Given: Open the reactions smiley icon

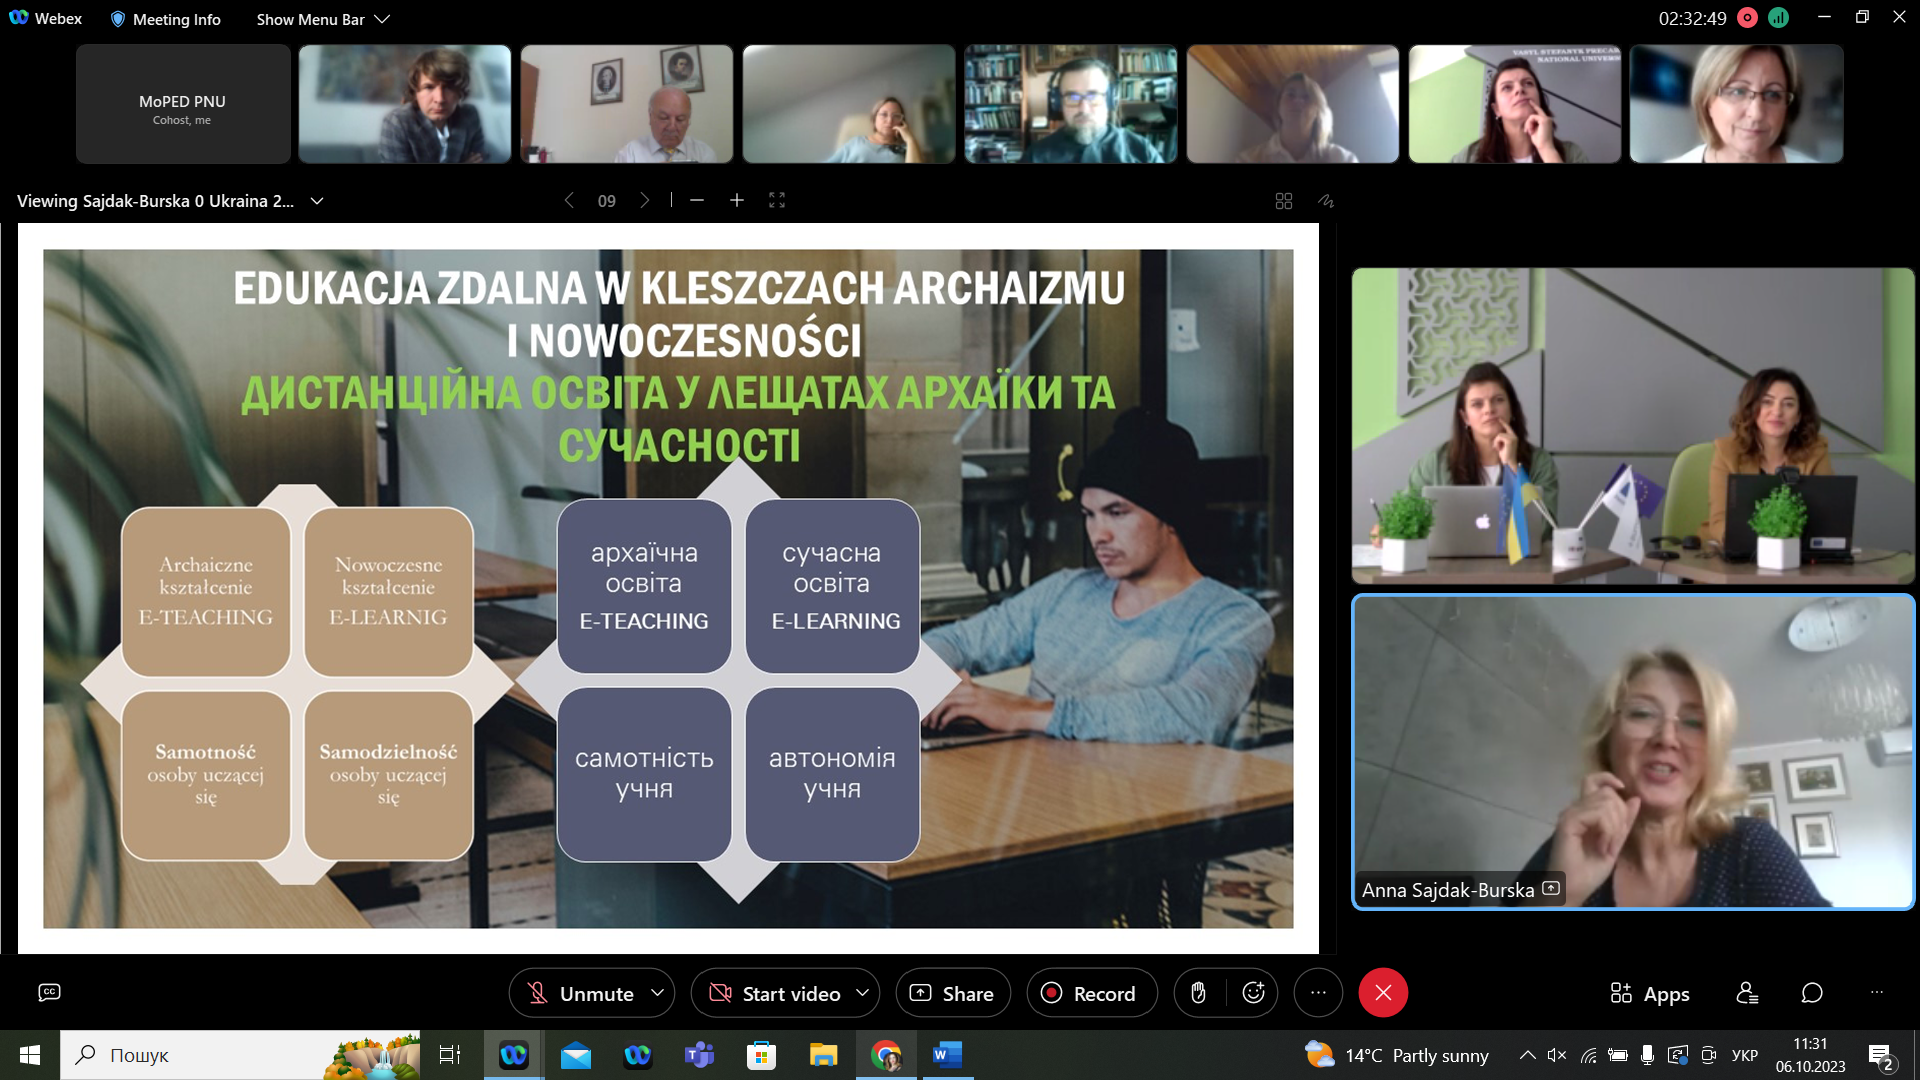Looking at the screenshot, I should [x=1253, y=993].
